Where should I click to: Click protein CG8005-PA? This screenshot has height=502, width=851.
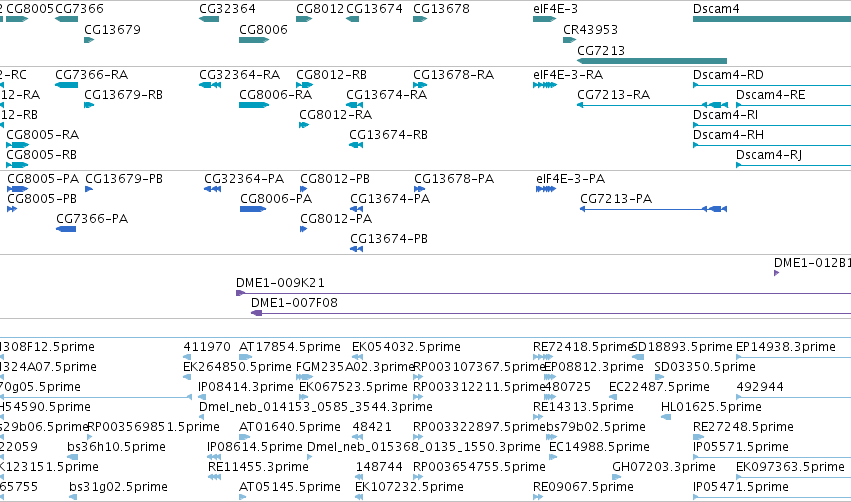tap(43, 179)
